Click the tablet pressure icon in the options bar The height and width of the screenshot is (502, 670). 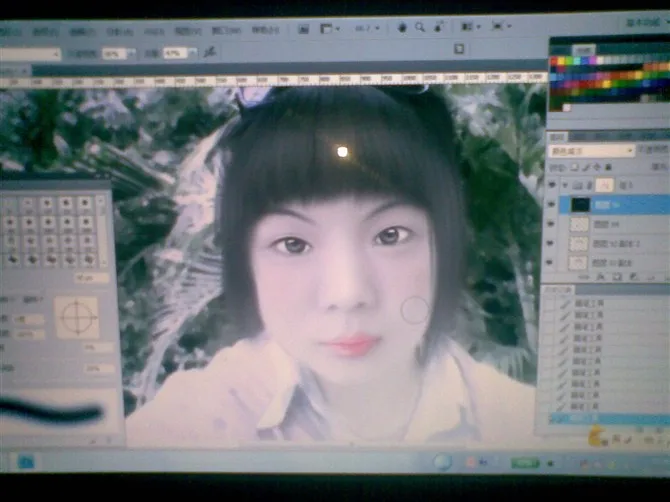tap(459, 48)
